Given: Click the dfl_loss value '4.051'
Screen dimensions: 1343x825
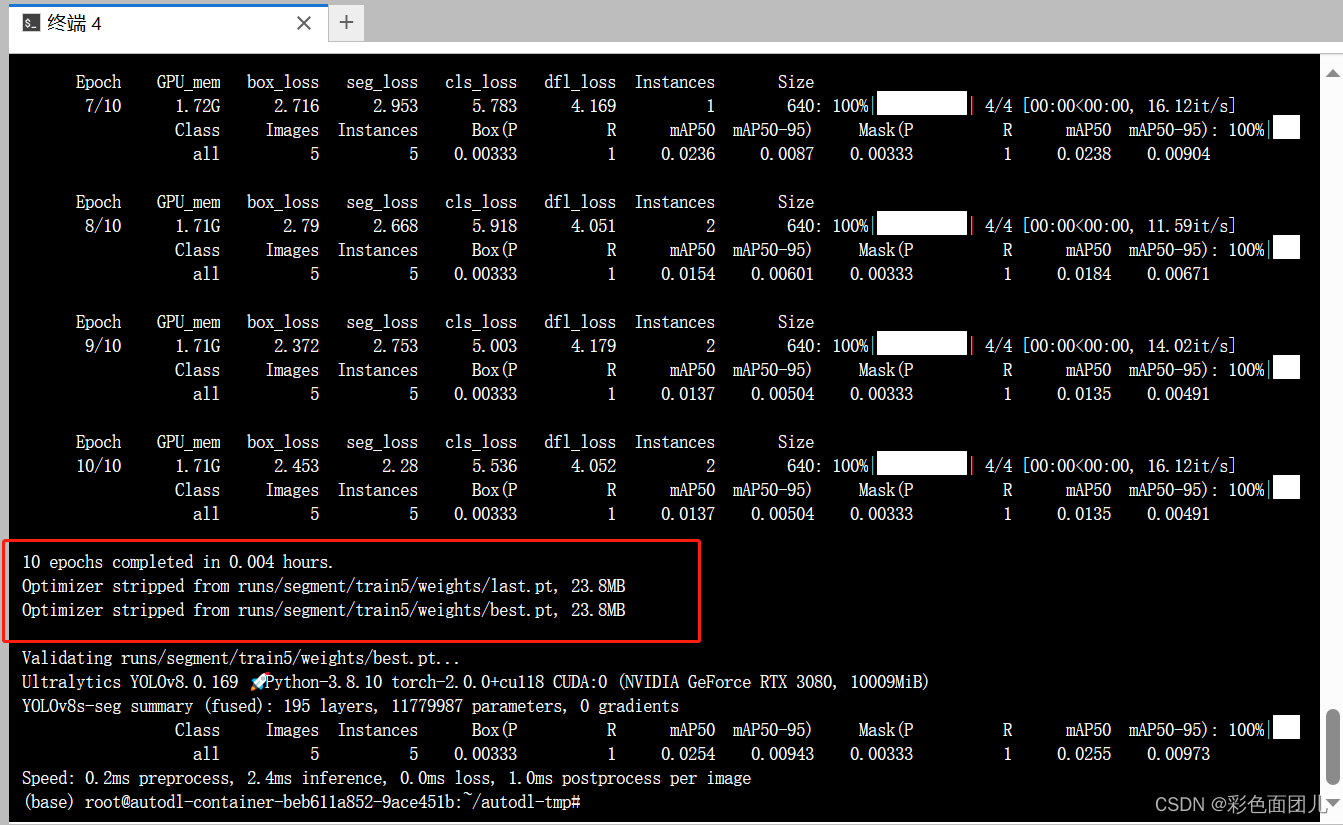Looking at the screenshot, I should (594, 226).
